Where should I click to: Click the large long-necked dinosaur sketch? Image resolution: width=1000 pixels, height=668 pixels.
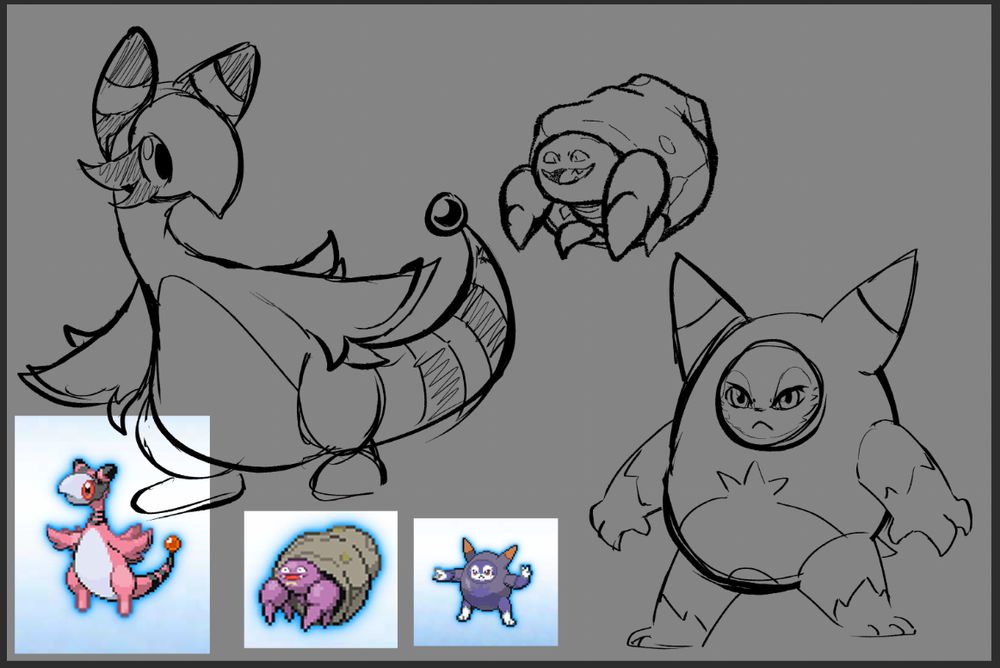click(268, 271)
